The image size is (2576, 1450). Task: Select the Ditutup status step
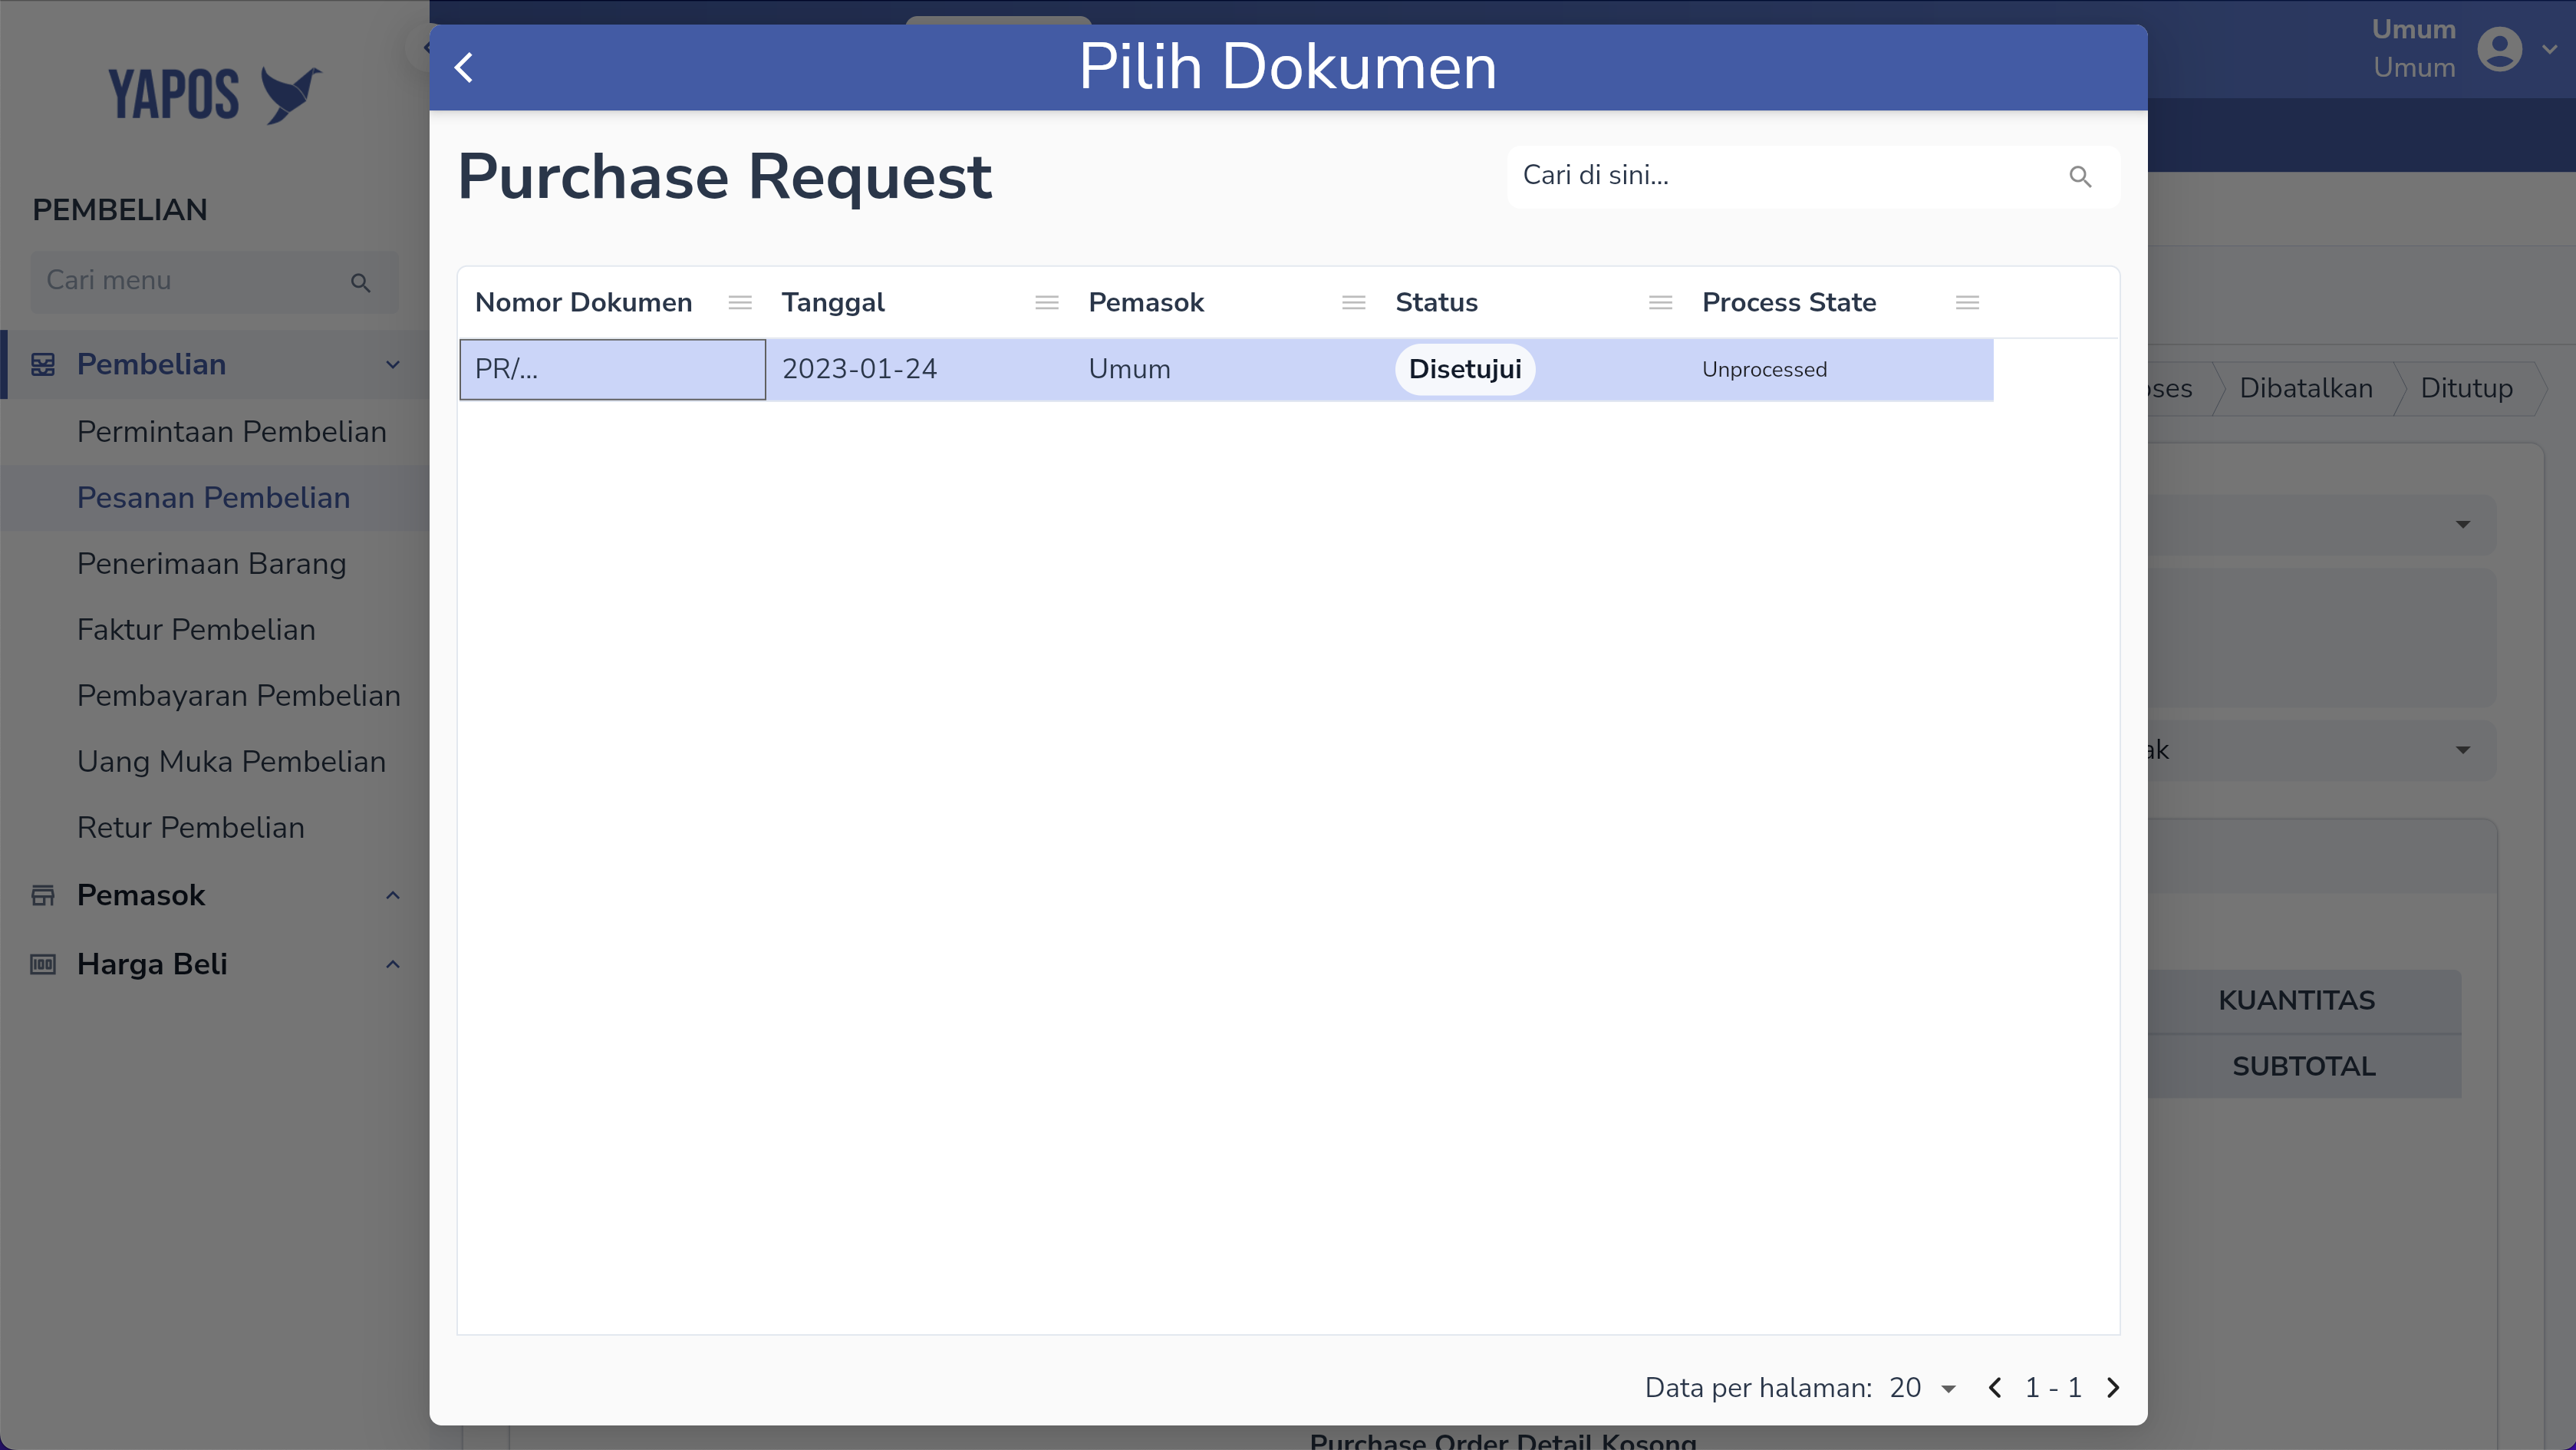2466,388
